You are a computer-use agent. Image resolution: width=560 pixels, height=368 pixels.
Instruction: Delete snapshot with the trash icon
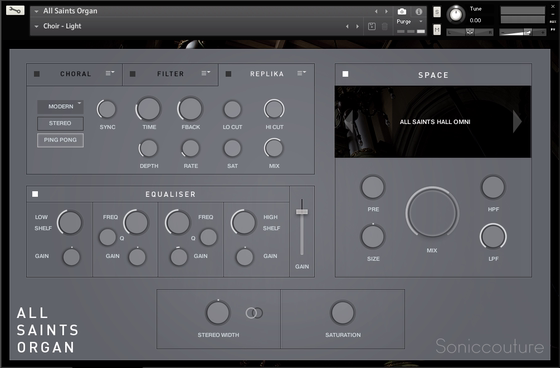pyautogui.click(x=385, y=26)
